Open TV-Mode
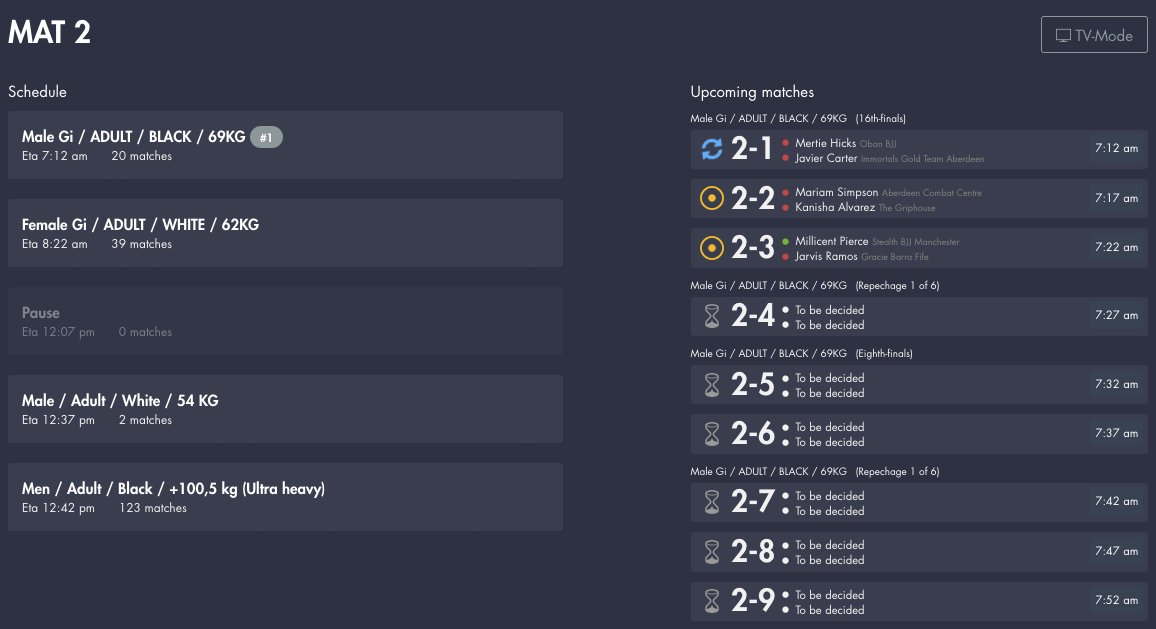The image size is (1156, 629). click(1094, 34)
